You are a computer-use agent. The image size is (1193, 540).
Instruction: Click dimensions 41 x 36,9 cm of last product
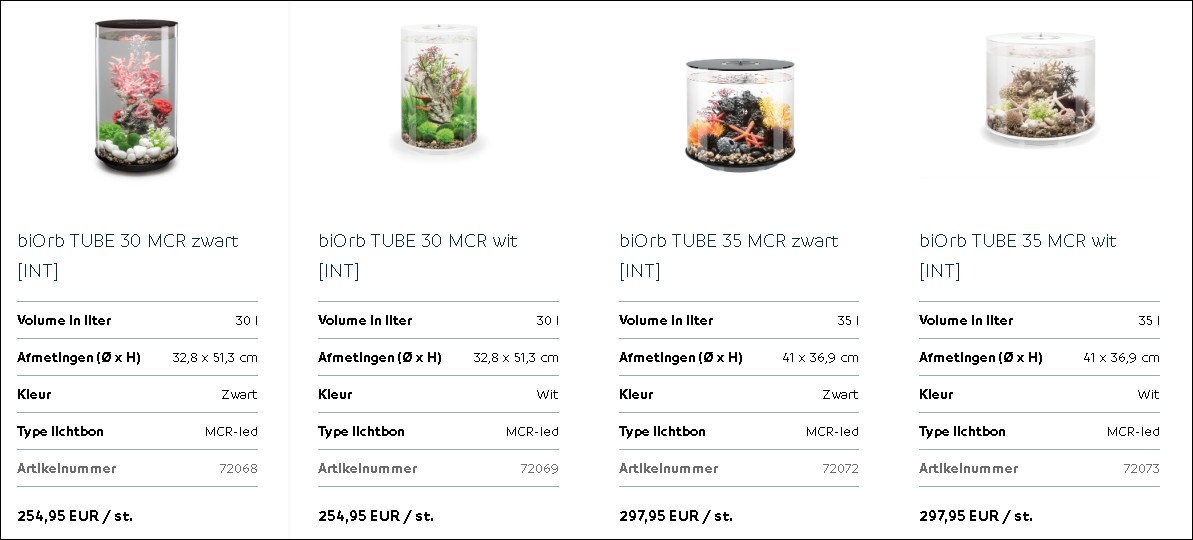[x=1121, y=357]
